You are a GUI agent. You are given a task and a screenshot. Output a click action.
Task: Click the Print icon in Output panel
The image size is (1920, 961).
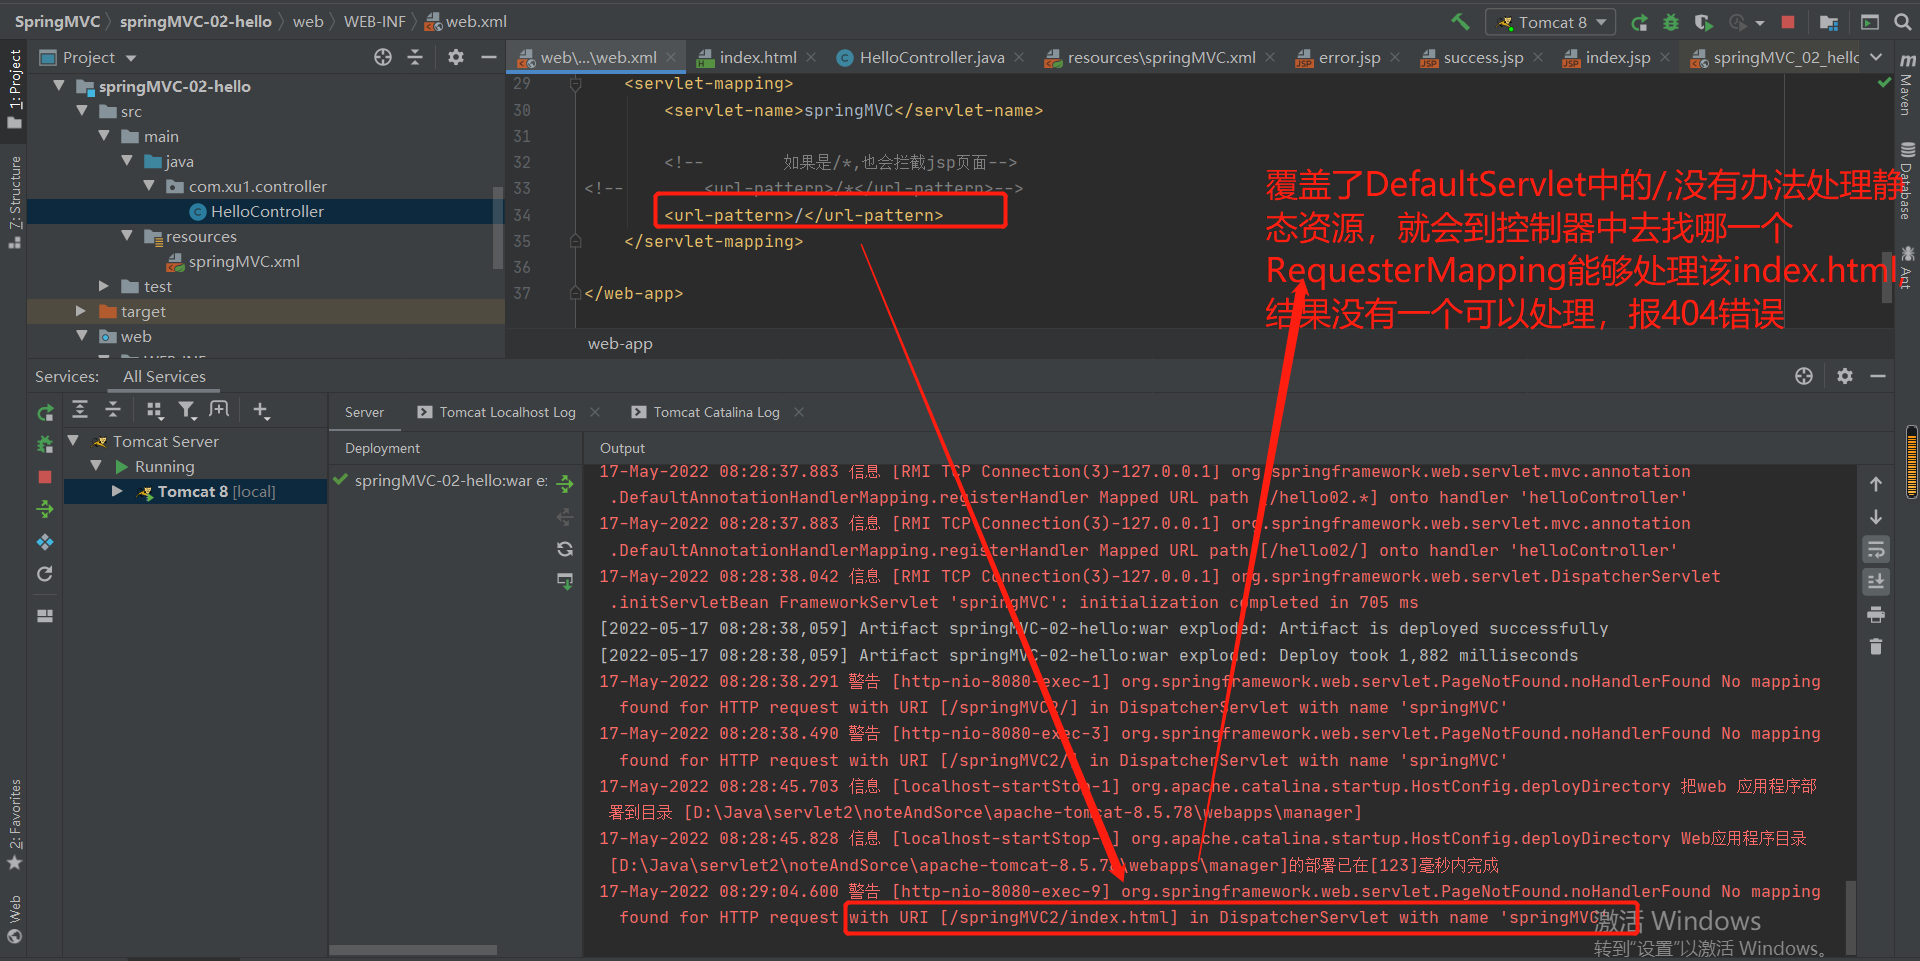click(x=1876, y=614)
